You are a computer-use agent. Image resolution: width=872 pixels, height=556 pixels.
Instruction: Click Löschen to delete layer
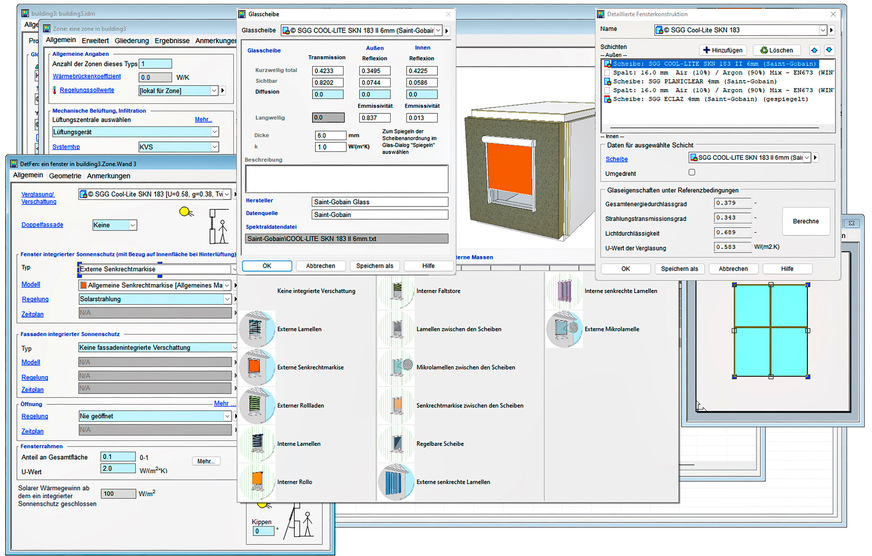pyautogui.click(x=776, y=50)
